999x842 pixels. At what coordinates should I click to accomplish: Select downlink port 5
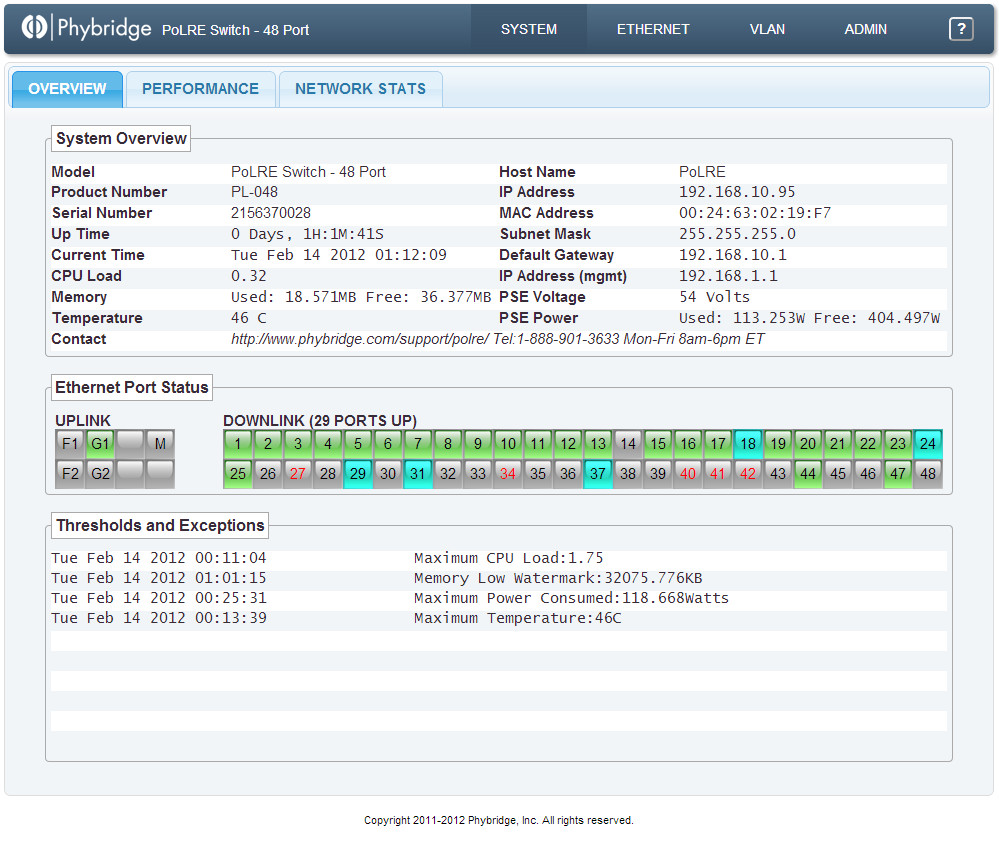pyautogui.click(x=358, y=444)
